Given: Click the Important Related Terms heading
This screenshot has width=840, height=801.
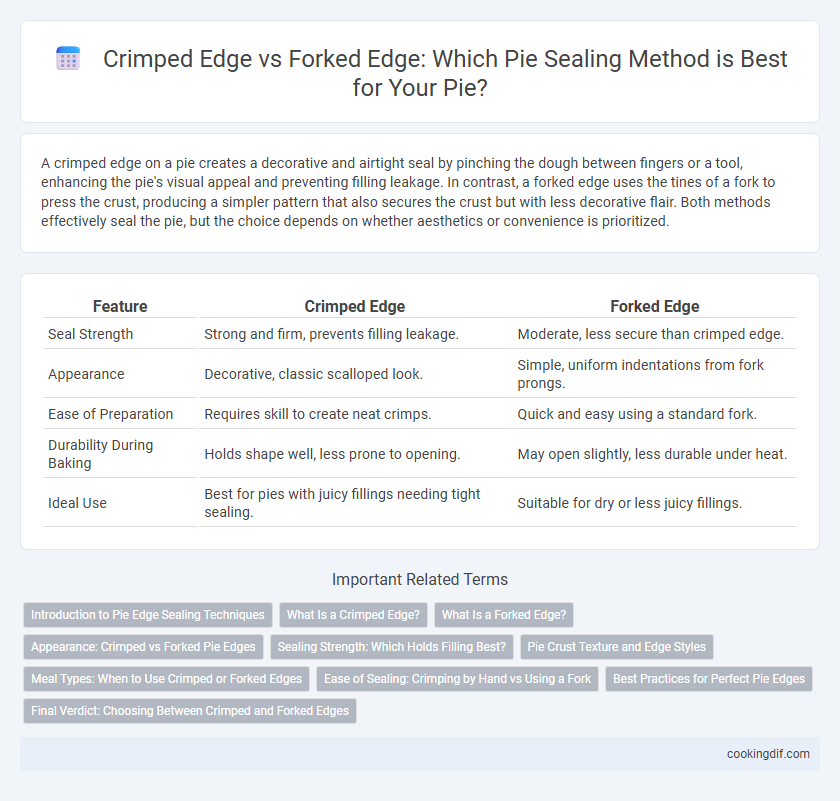Looking at the screenshot, I should pos(420,579).
